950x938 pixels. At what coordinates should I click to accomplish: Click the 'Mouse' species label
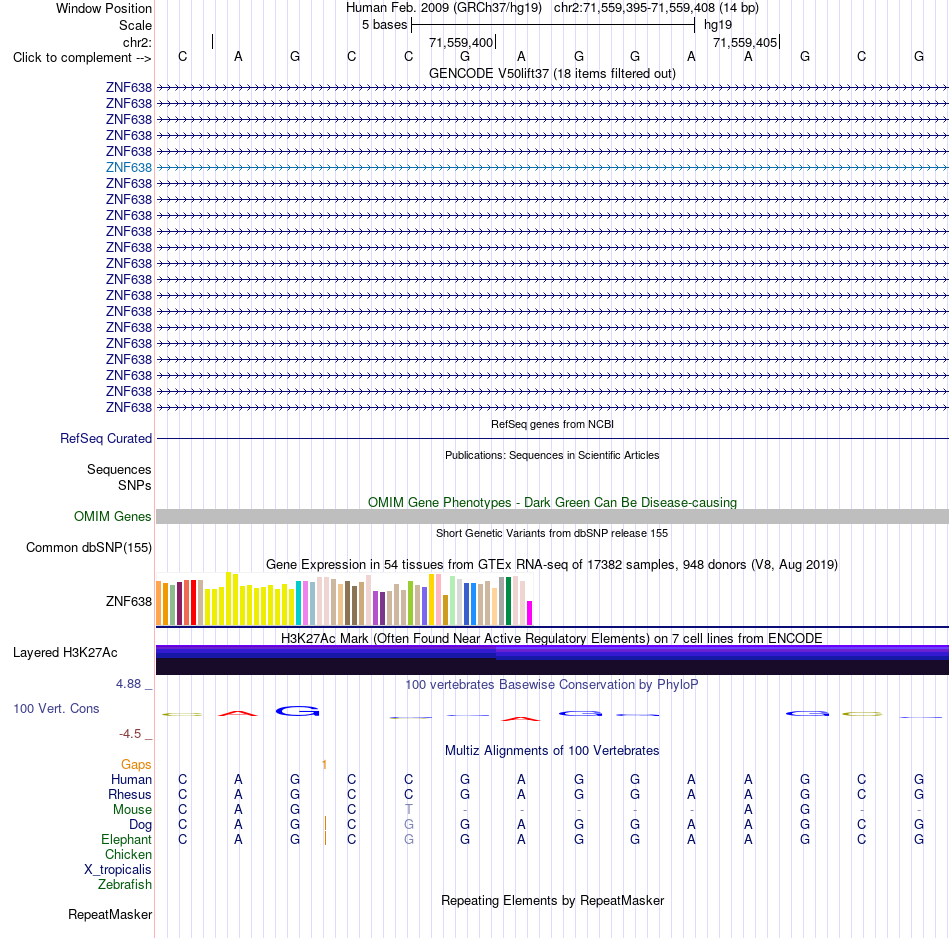click(x=132, y=810)
